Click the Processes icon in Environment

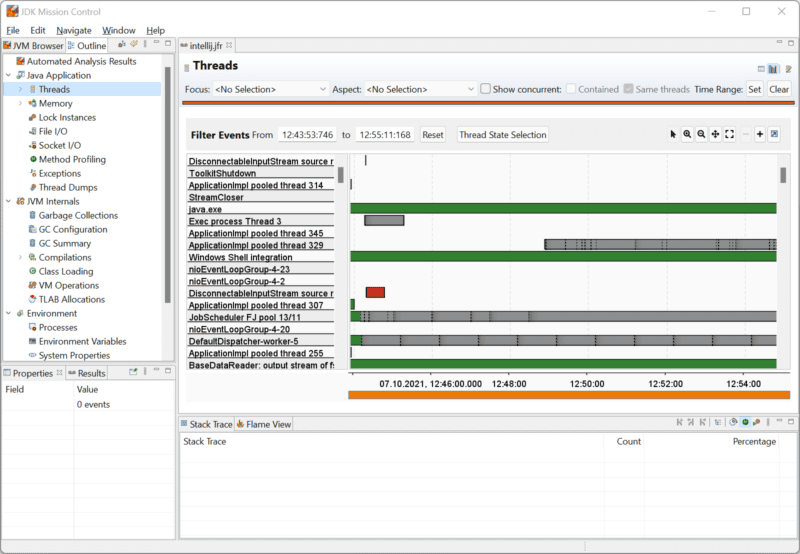33,328
